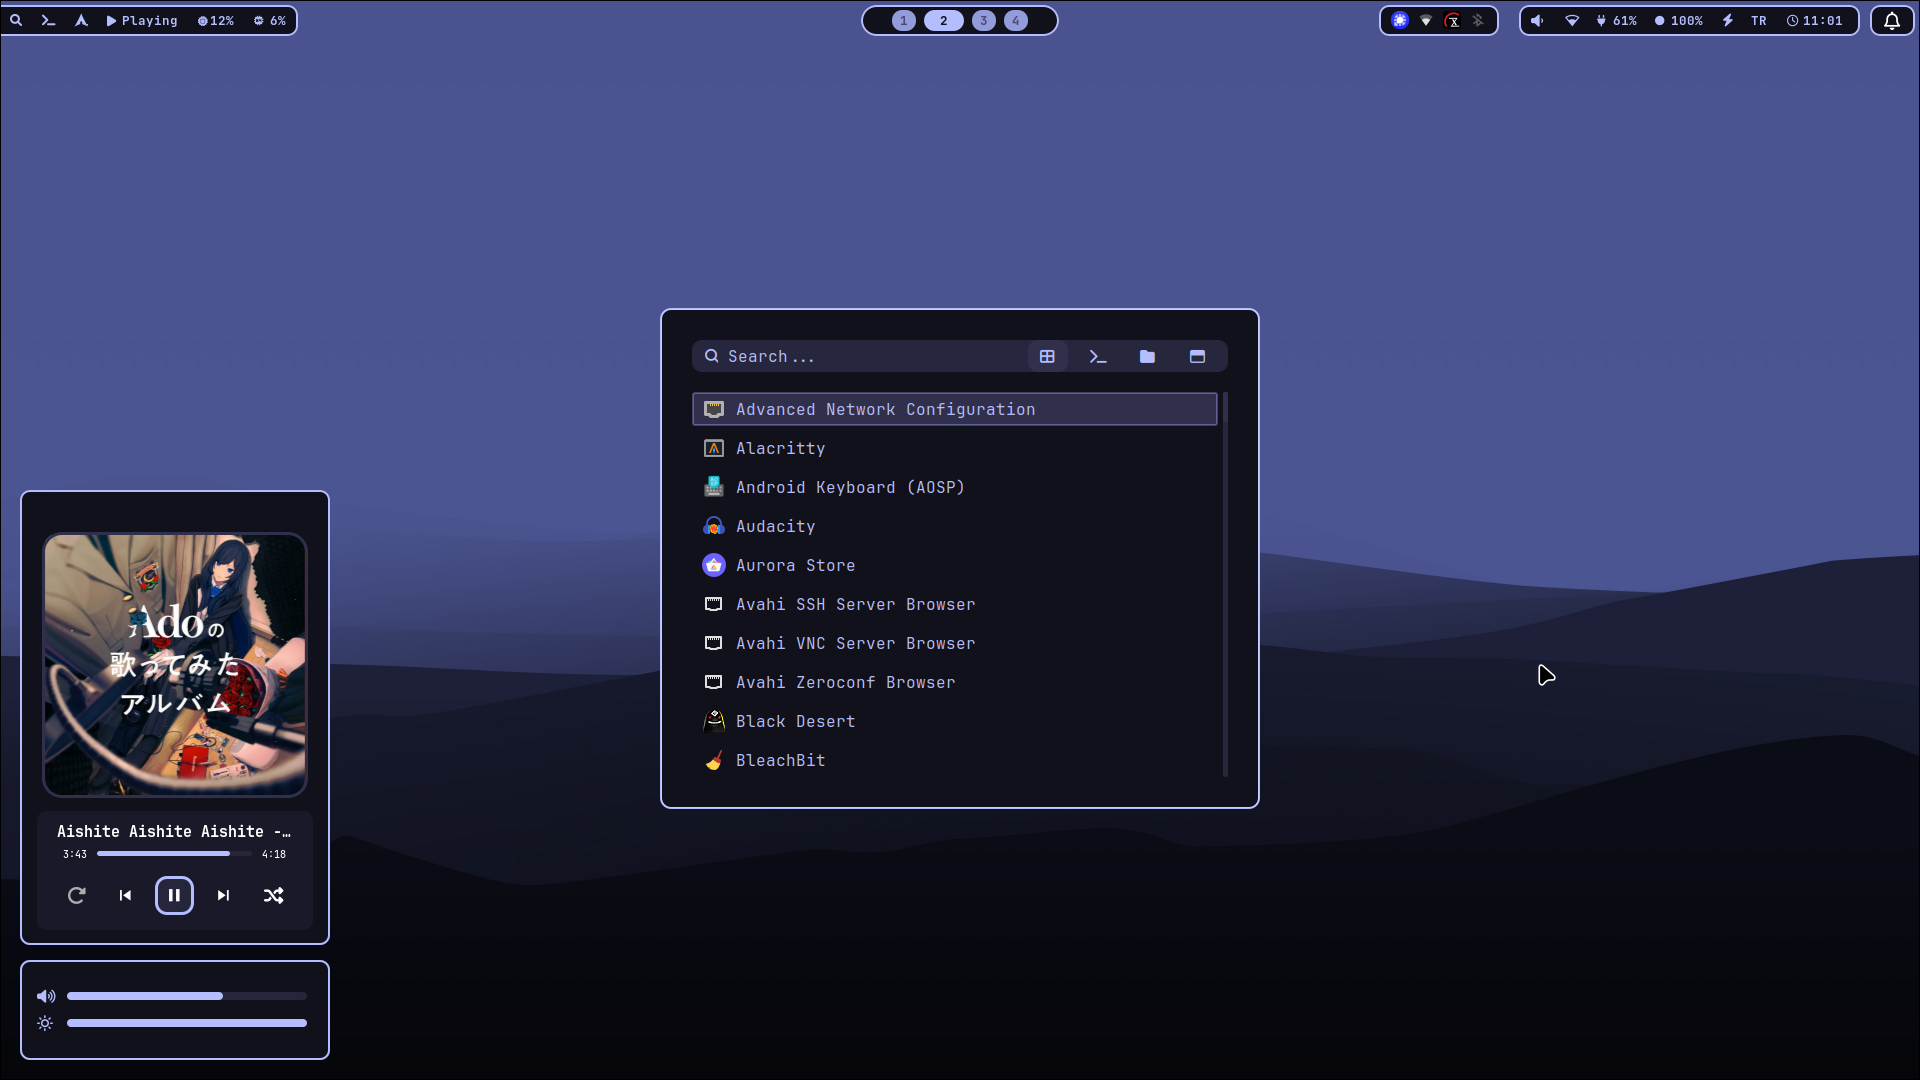Click the BleachBit broom icon
This screenshot has width=1920, height=1080.
click(714, 760)
